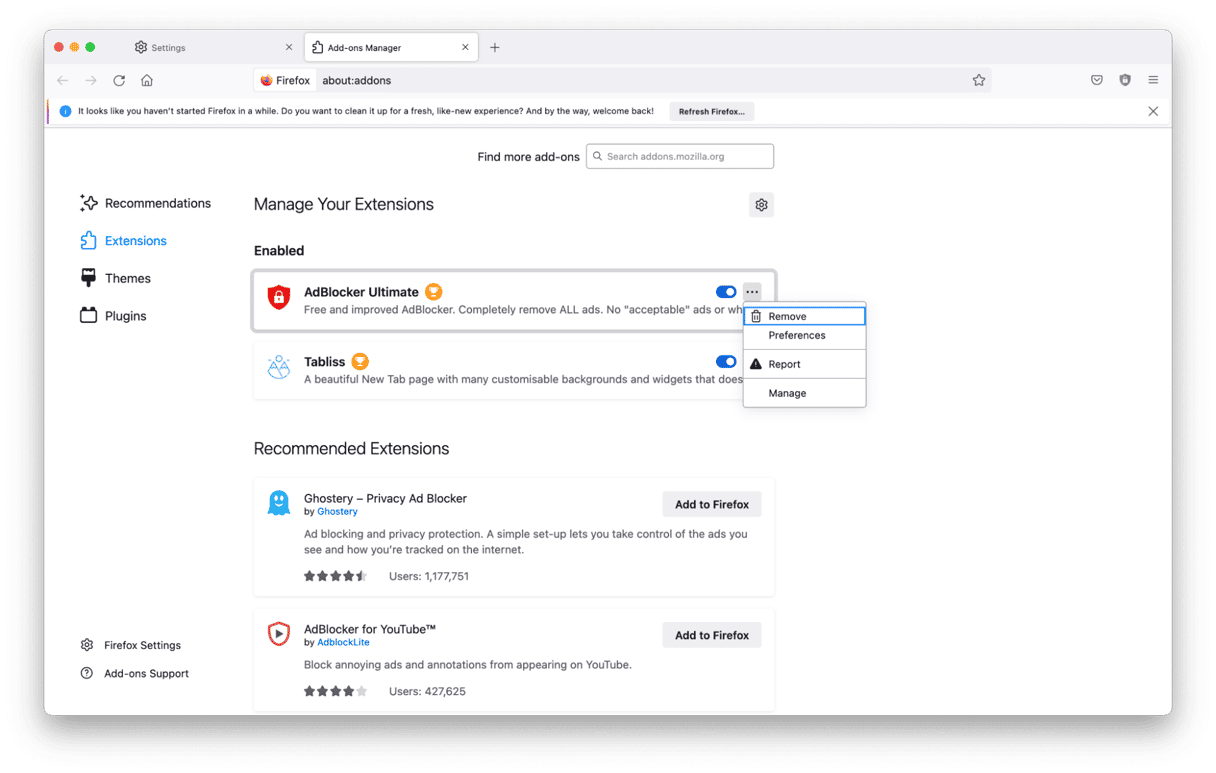The width and height of the screenshot is (1216, 773).
Task: Add AdBlocker for YouTube to Firefox
Action: click(x=712, y=635)
